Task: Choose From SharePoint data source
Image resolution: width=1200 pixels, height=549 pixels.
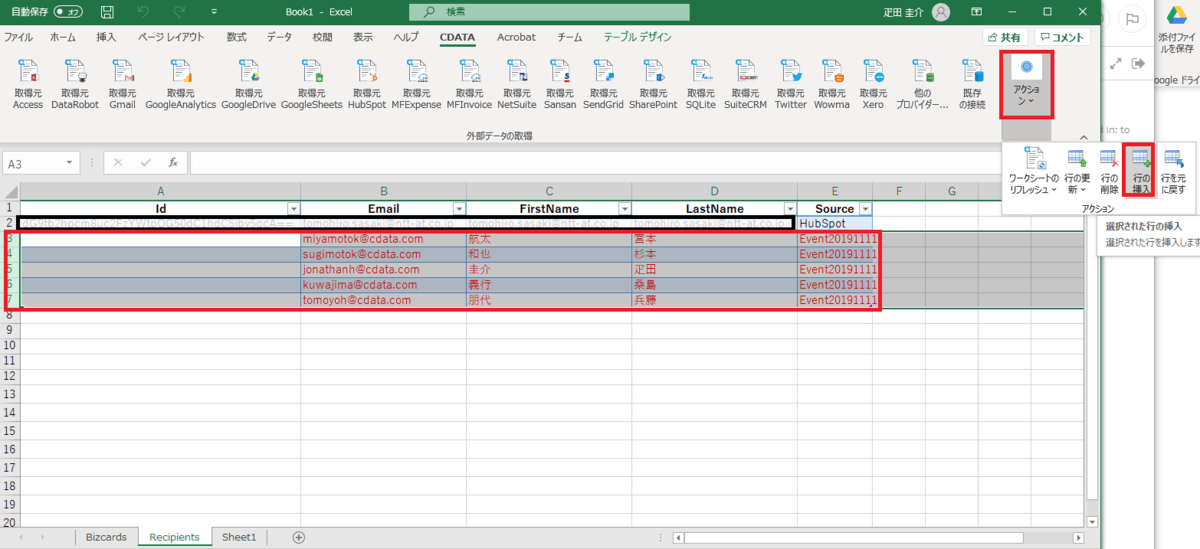Action: pos(653,84)
